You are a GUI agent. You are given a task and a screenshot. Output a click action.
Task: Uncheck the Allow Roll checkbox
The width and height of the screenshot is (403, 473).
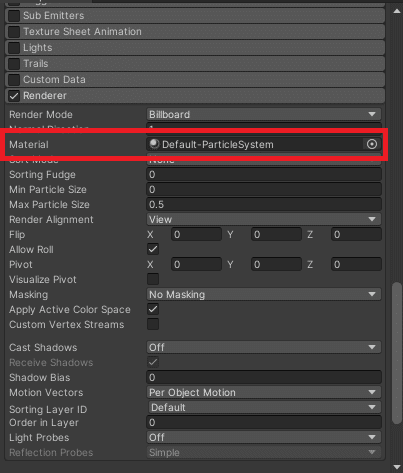pos(153,249)
